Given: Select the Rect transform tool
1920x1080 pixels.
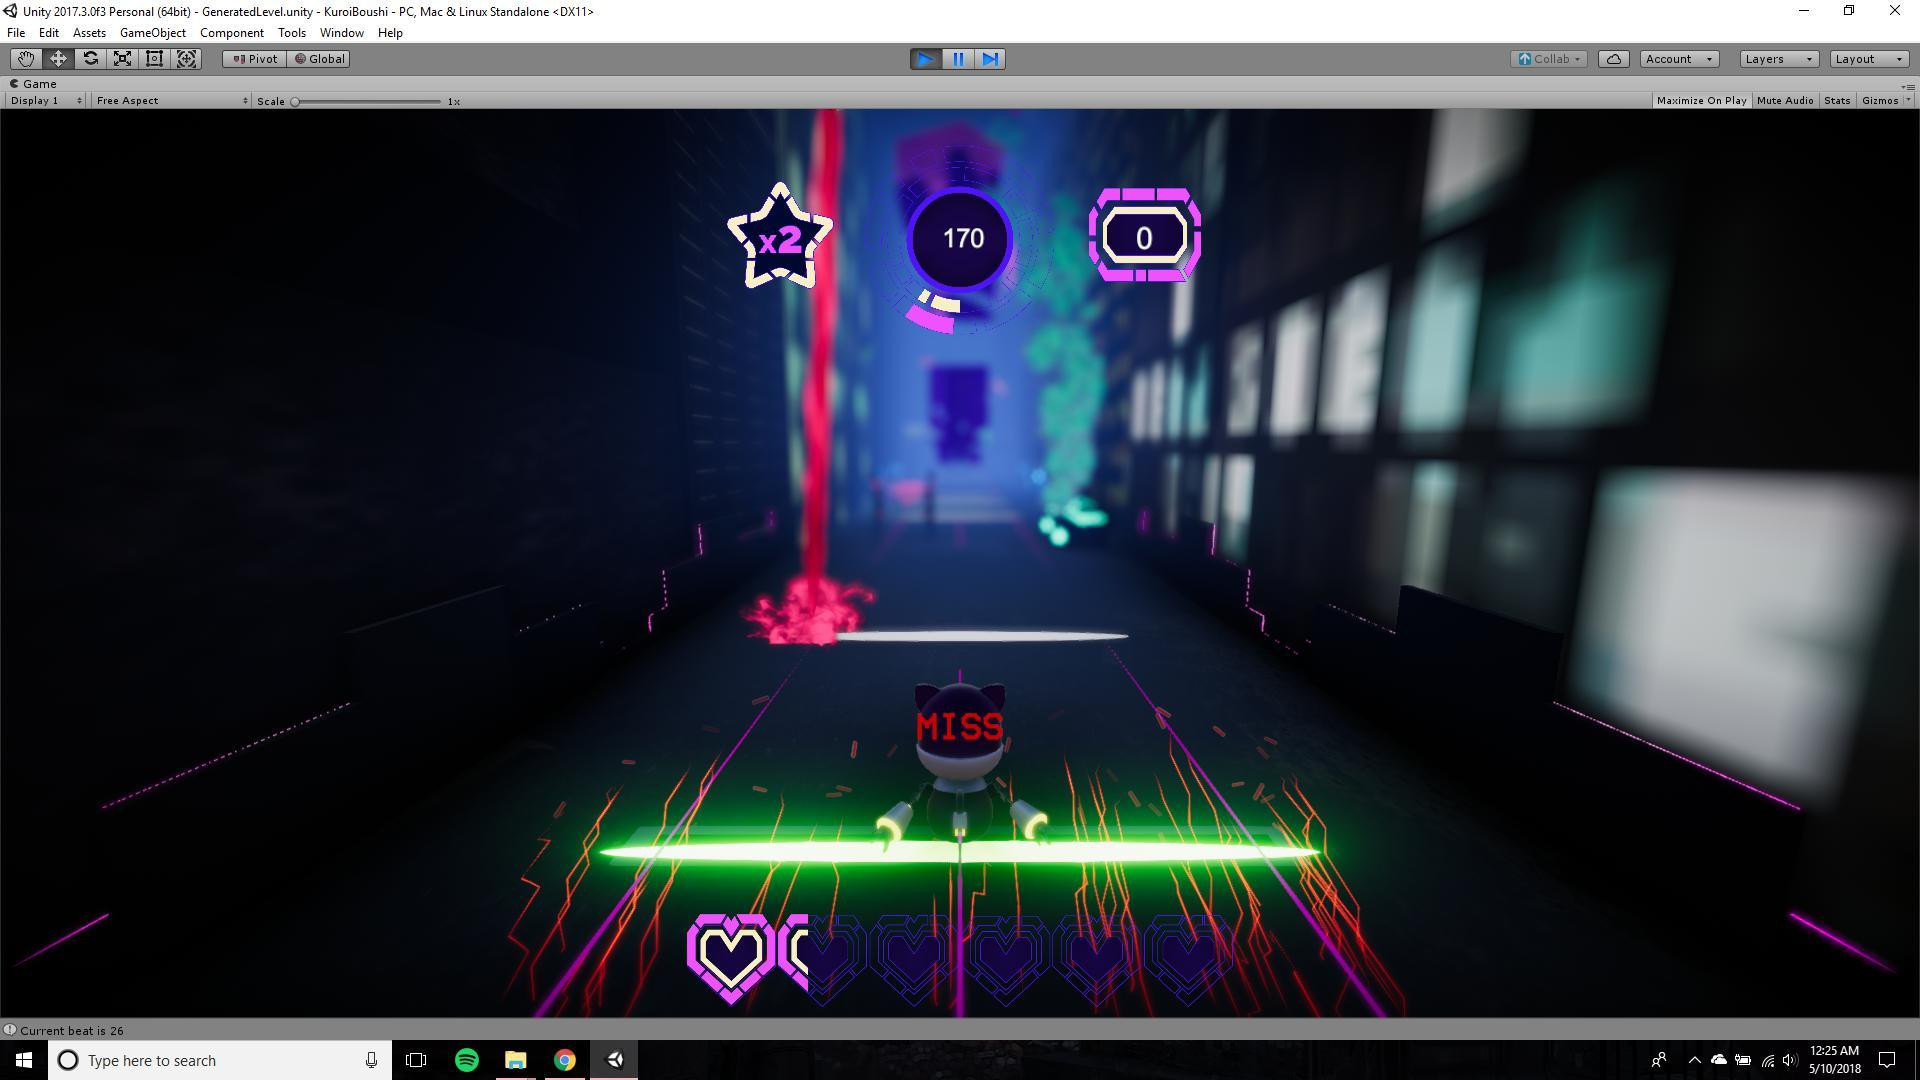Looking at the screenshot, I should (x=154, y=59).
